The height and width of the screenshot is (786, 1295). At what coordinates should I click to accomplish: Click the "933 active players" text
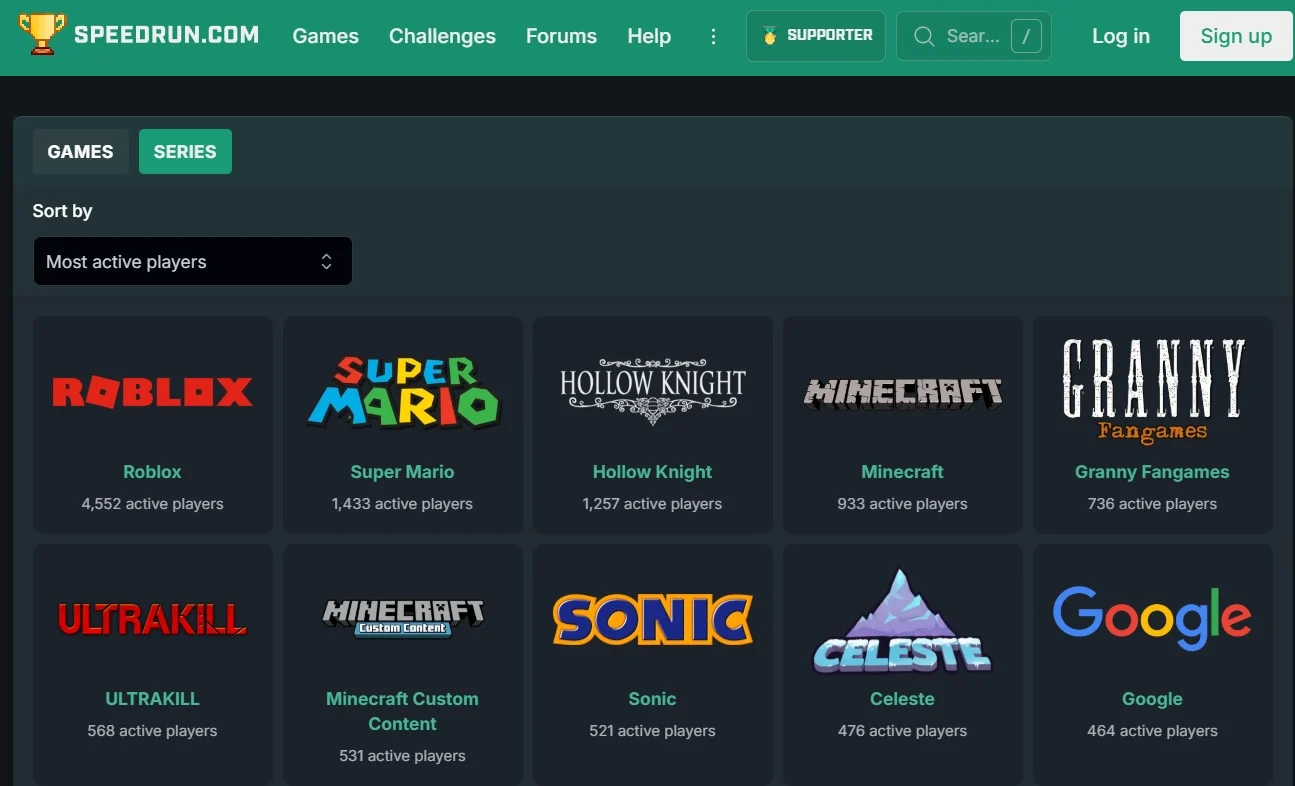click(902, 504)
